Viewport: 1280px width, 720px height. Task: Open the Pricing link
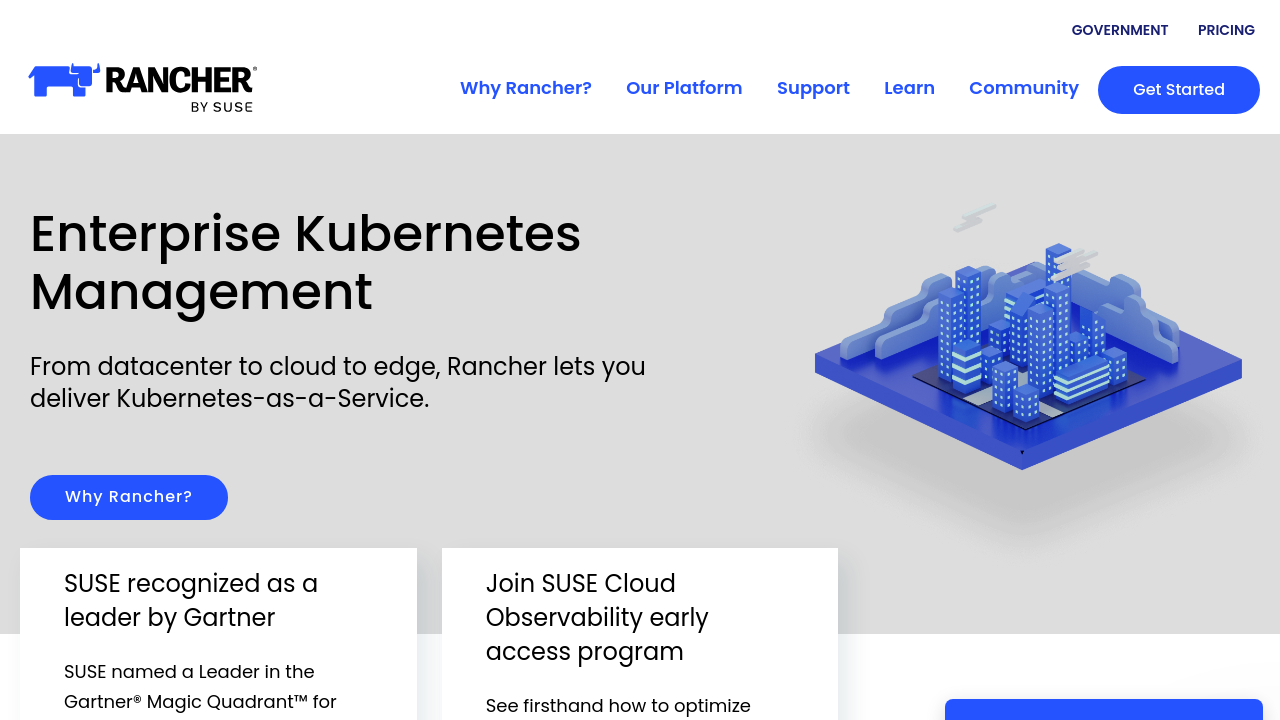pos(1226,30)
